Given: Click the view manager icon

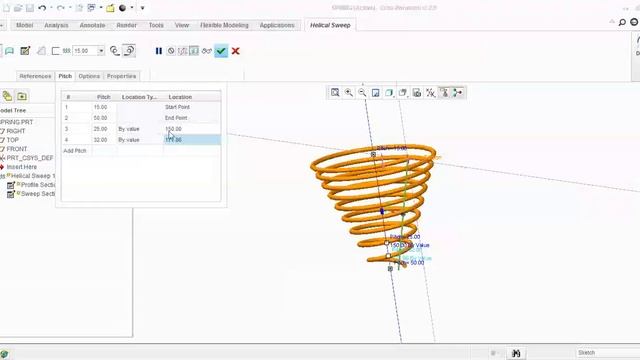Looking at the screenshot, I should click(x=417, y=93).
